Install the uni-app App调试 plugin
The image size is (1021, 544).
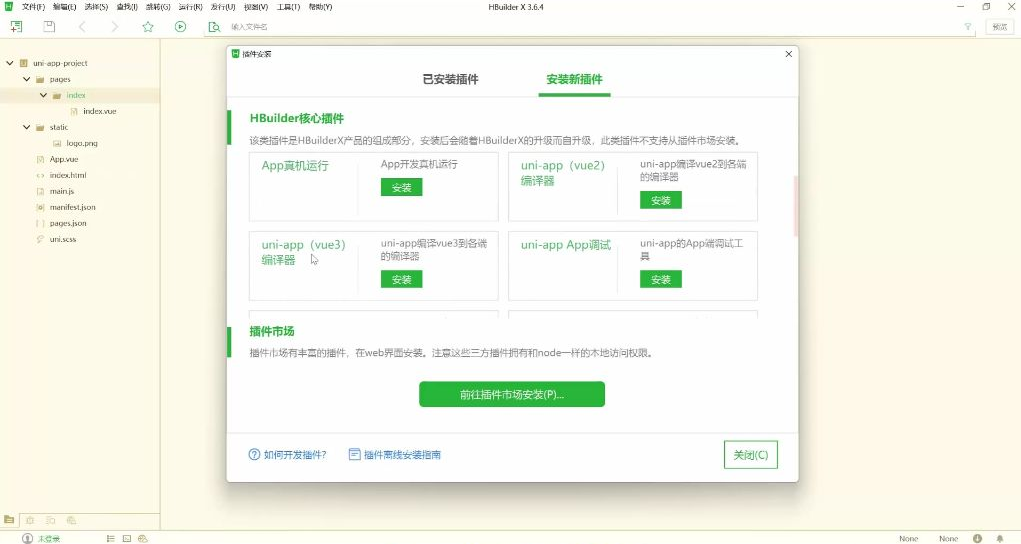click(661, 279)
